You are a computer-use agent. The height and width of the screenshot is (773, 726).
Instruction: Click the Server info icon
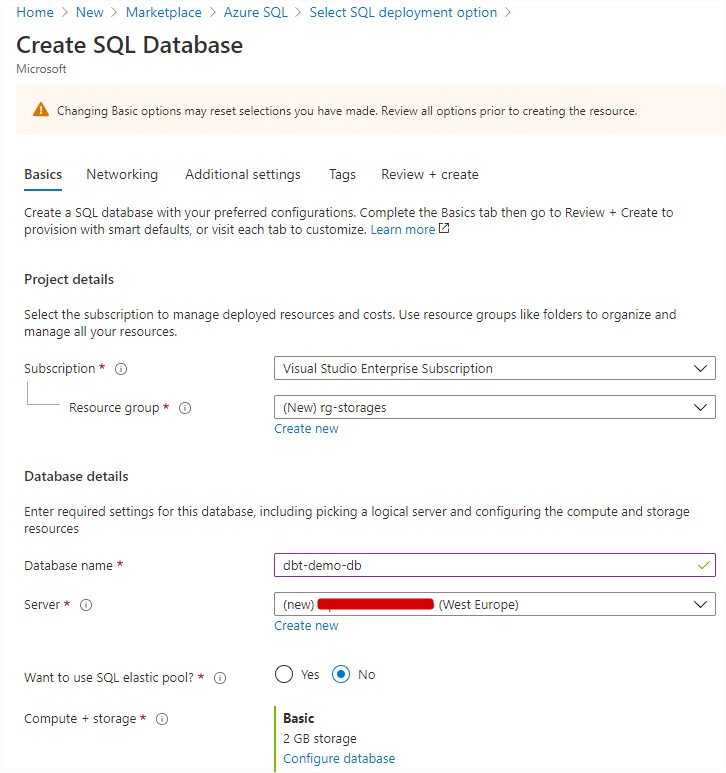coord(86,605)
